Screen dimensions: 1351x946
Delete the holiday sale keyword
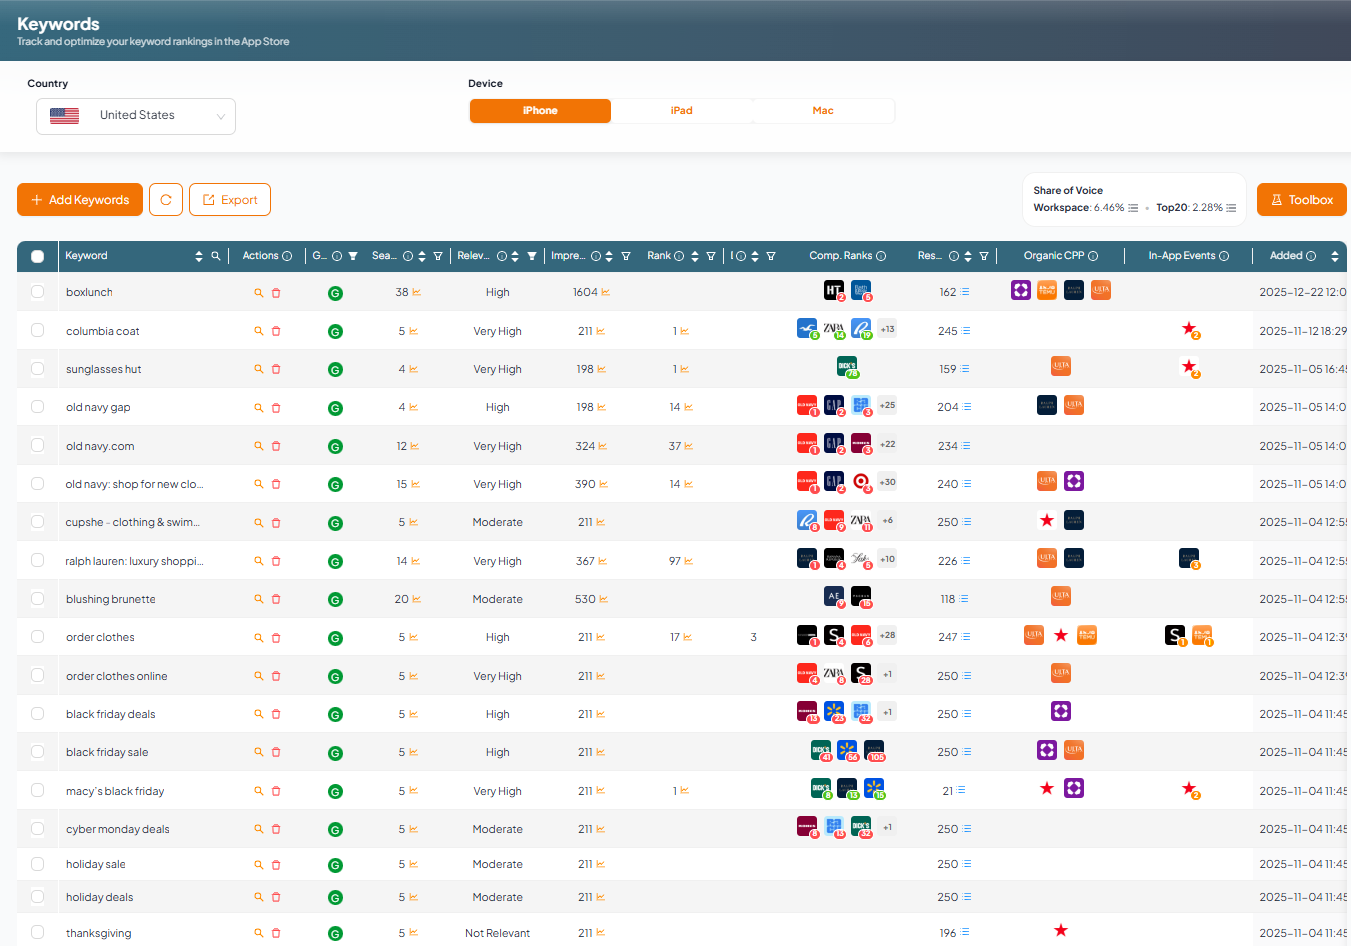point(276,865)
